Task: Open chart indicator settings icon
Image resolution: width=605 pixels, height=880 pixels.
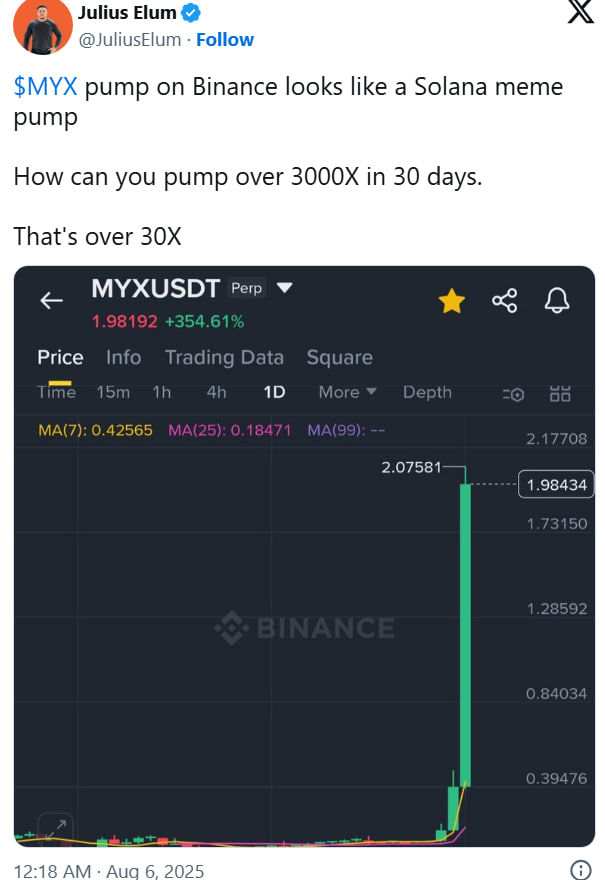Action: (515, 394)
